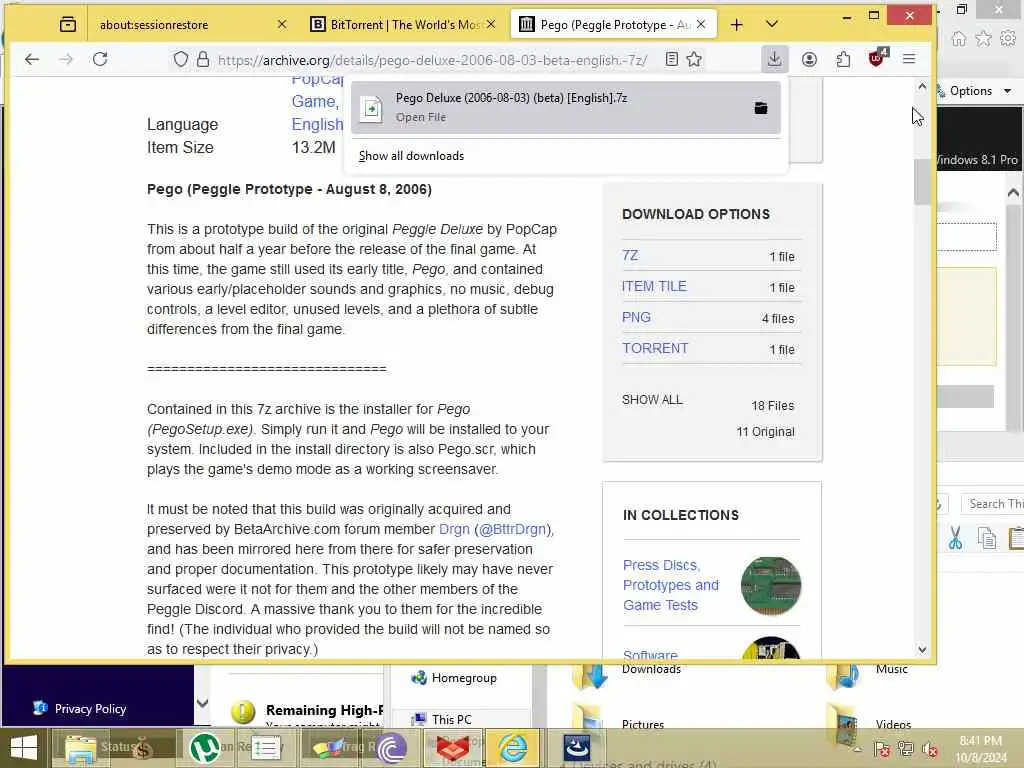Click home icon in background window

click(x=958, y=39)
